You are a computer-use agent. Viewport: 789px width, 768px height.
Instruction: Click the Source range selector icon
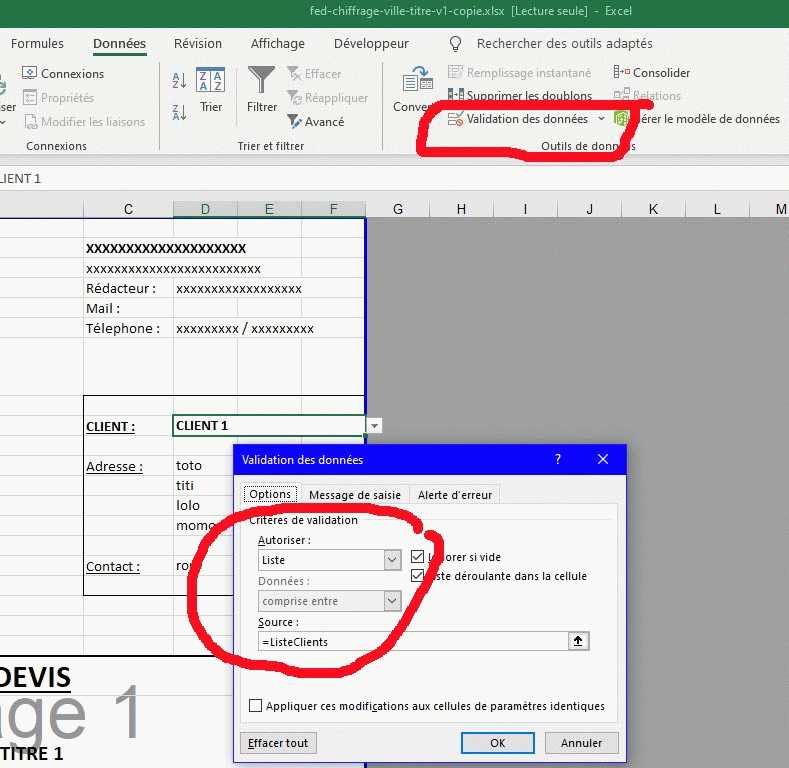578,641
